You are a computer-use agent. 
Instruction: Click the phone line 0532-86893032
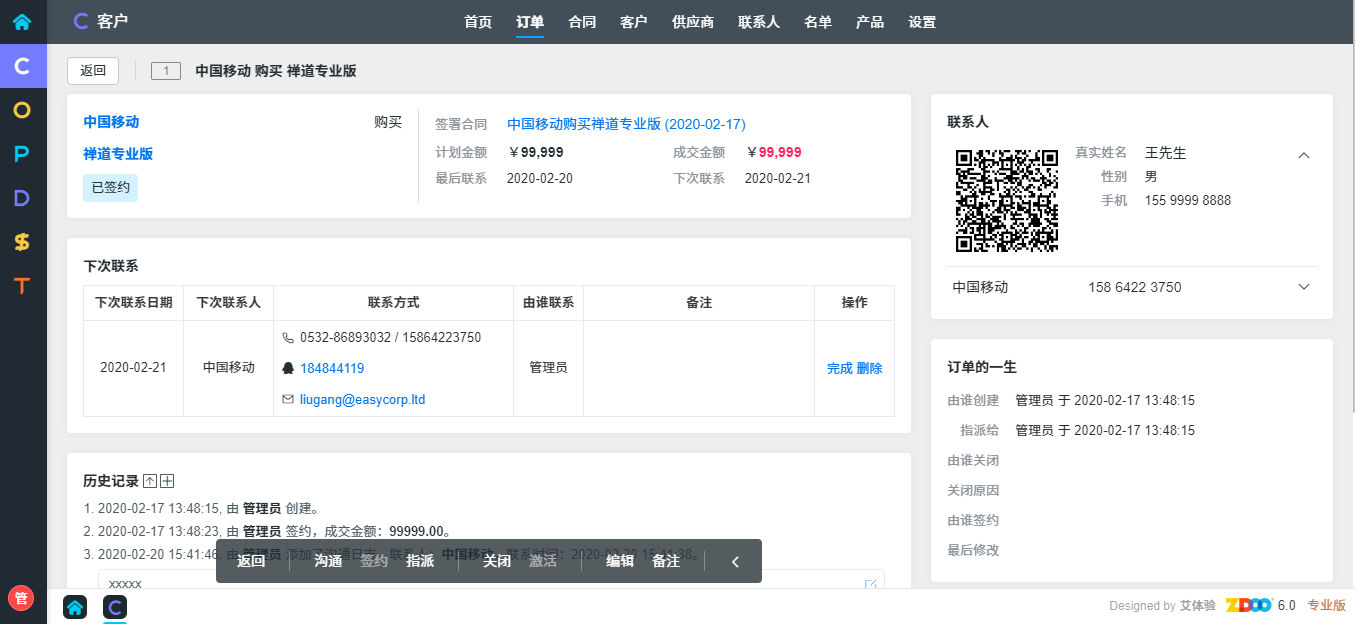390,338
